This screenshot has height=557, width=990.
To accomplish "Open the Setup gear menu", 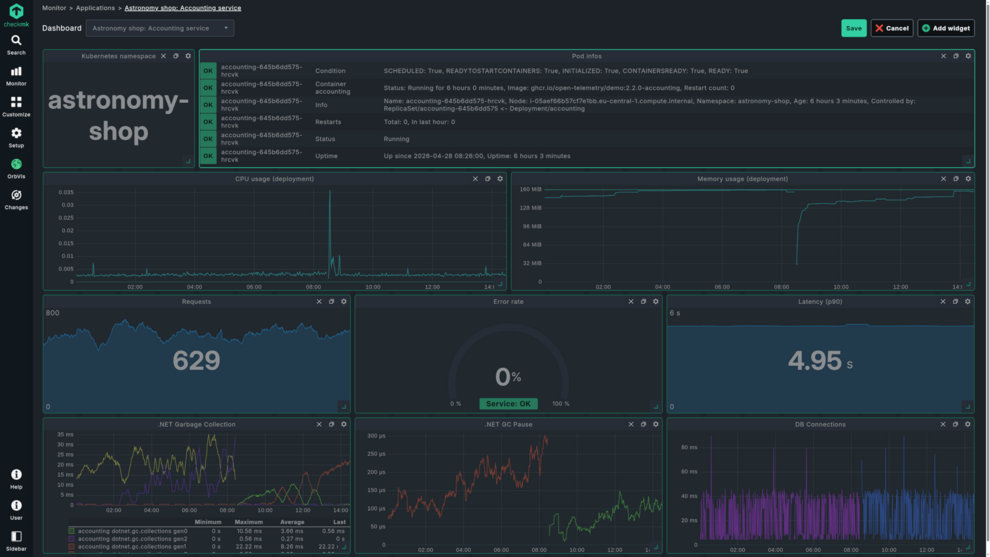I will 16,138.
